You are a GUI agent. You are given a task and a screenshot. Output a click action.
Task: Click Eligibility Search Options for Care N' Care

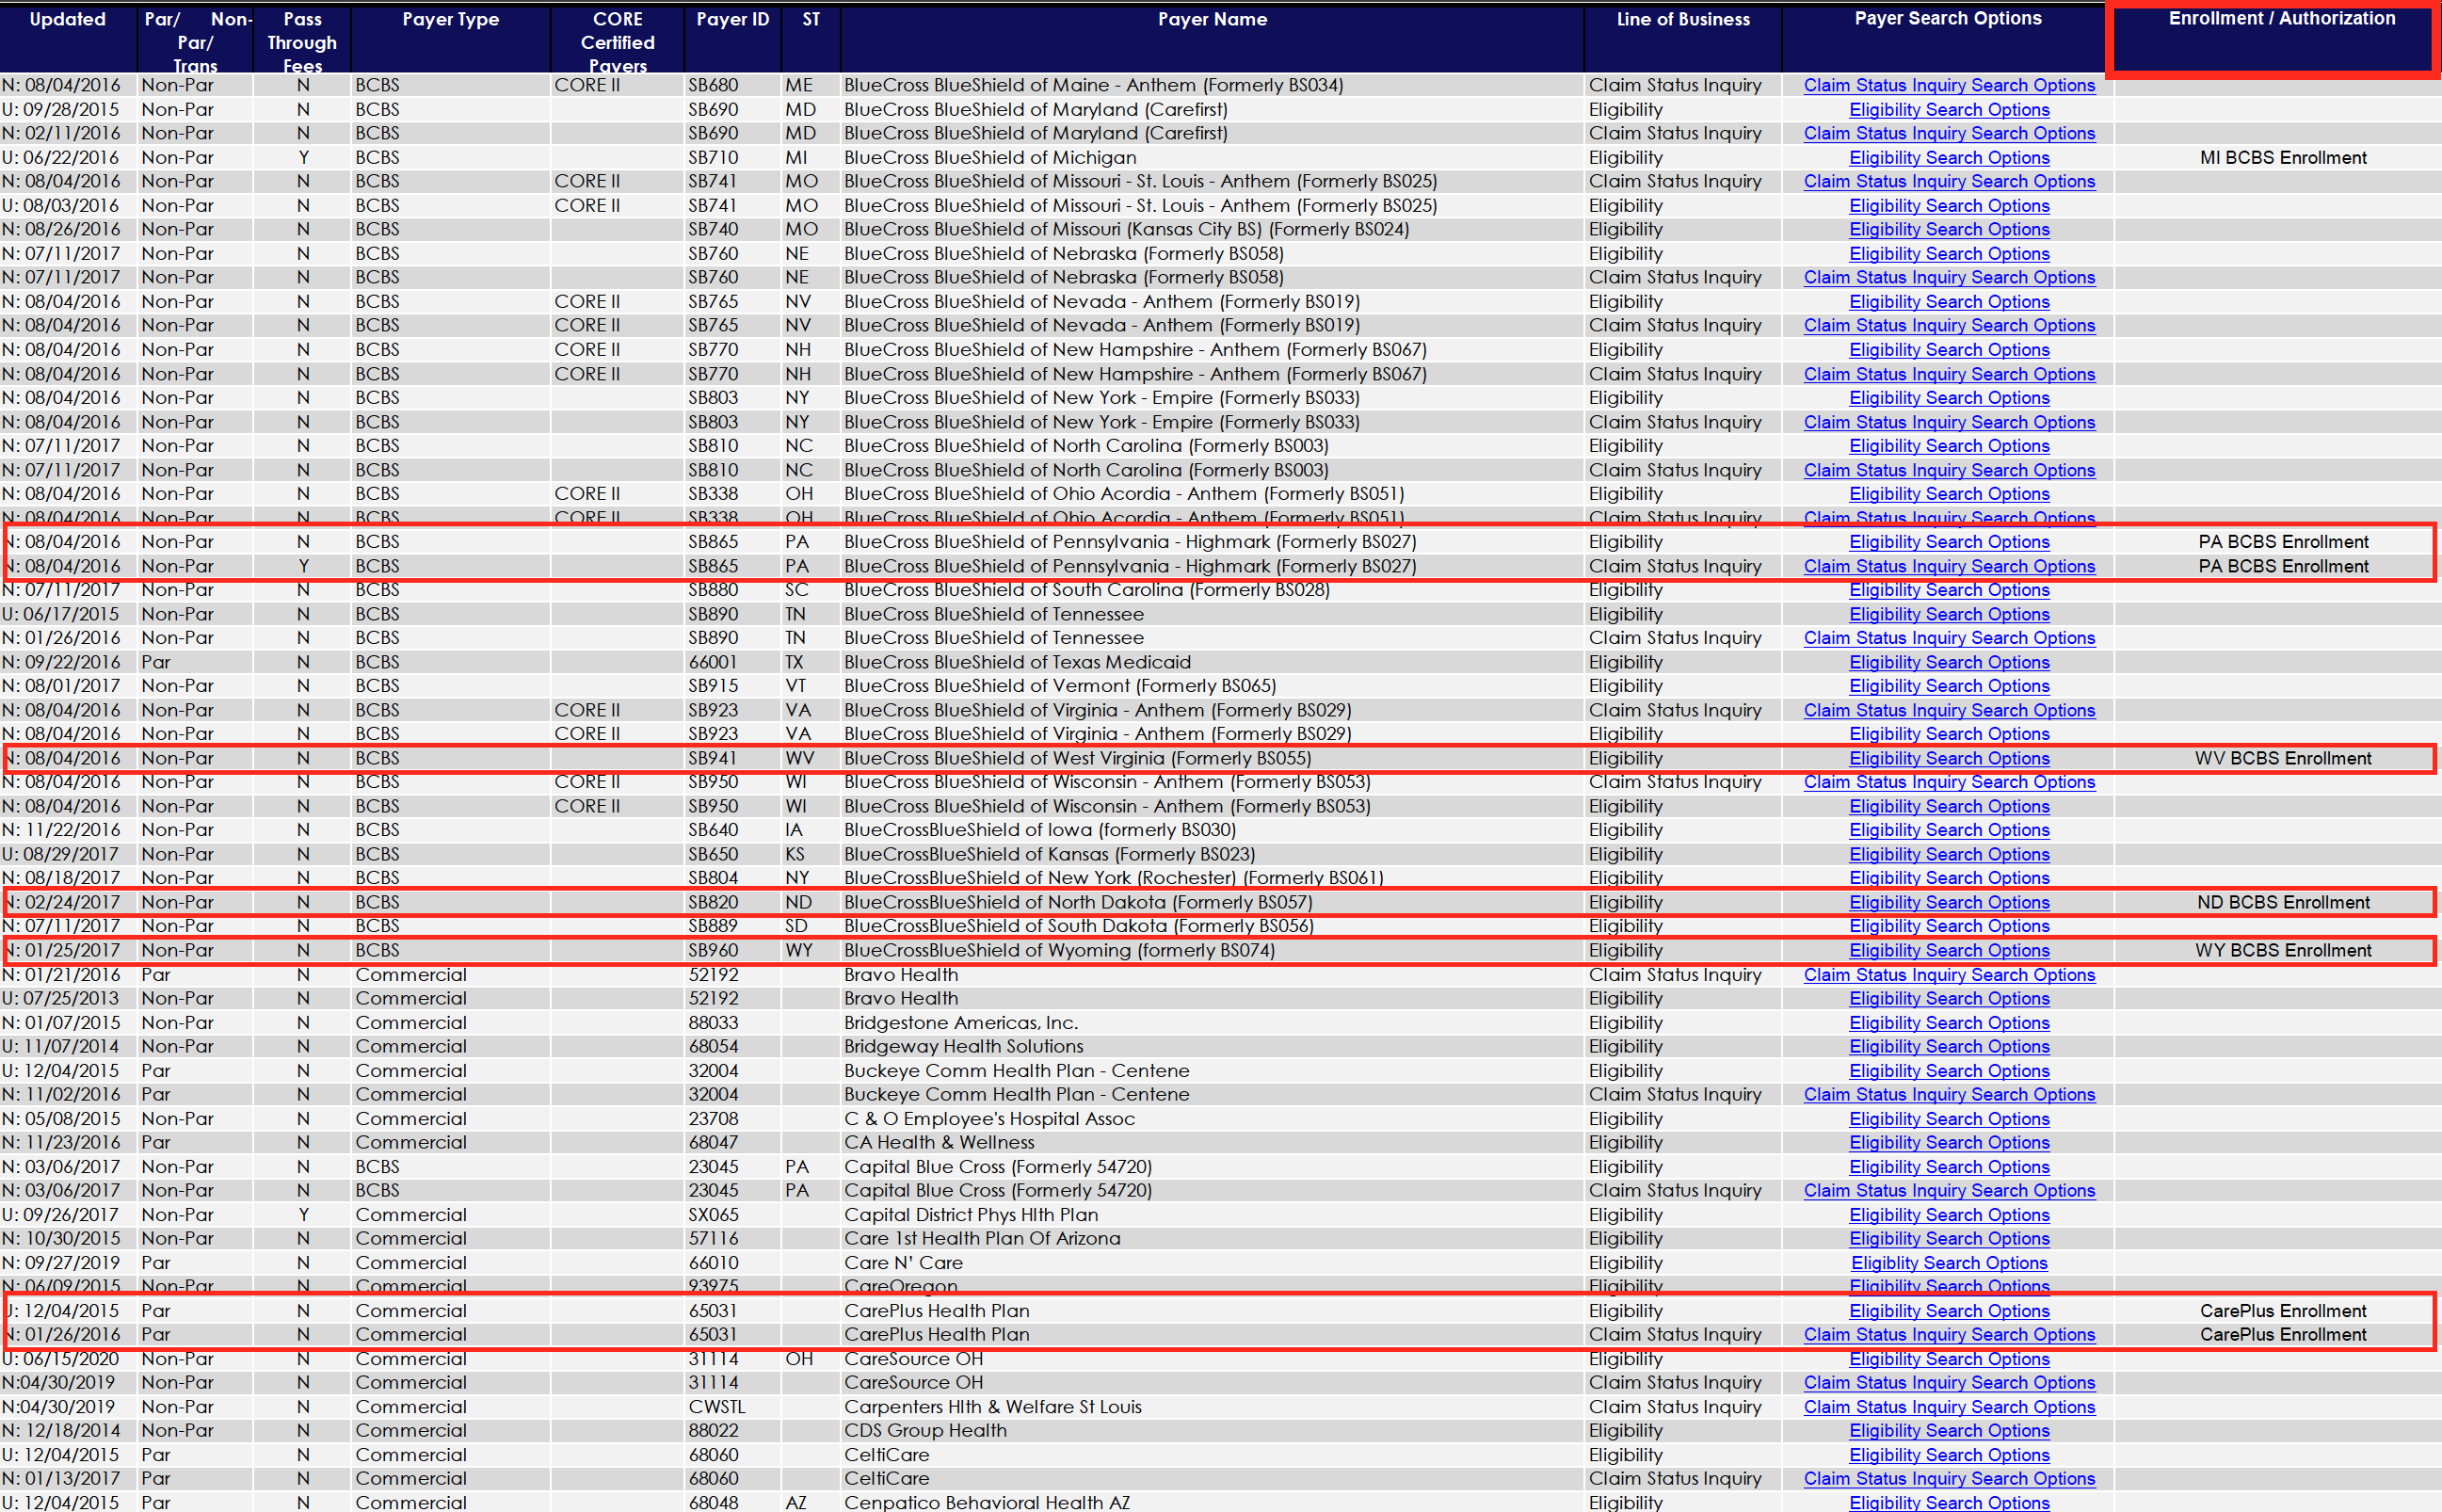[1948, 1262]
